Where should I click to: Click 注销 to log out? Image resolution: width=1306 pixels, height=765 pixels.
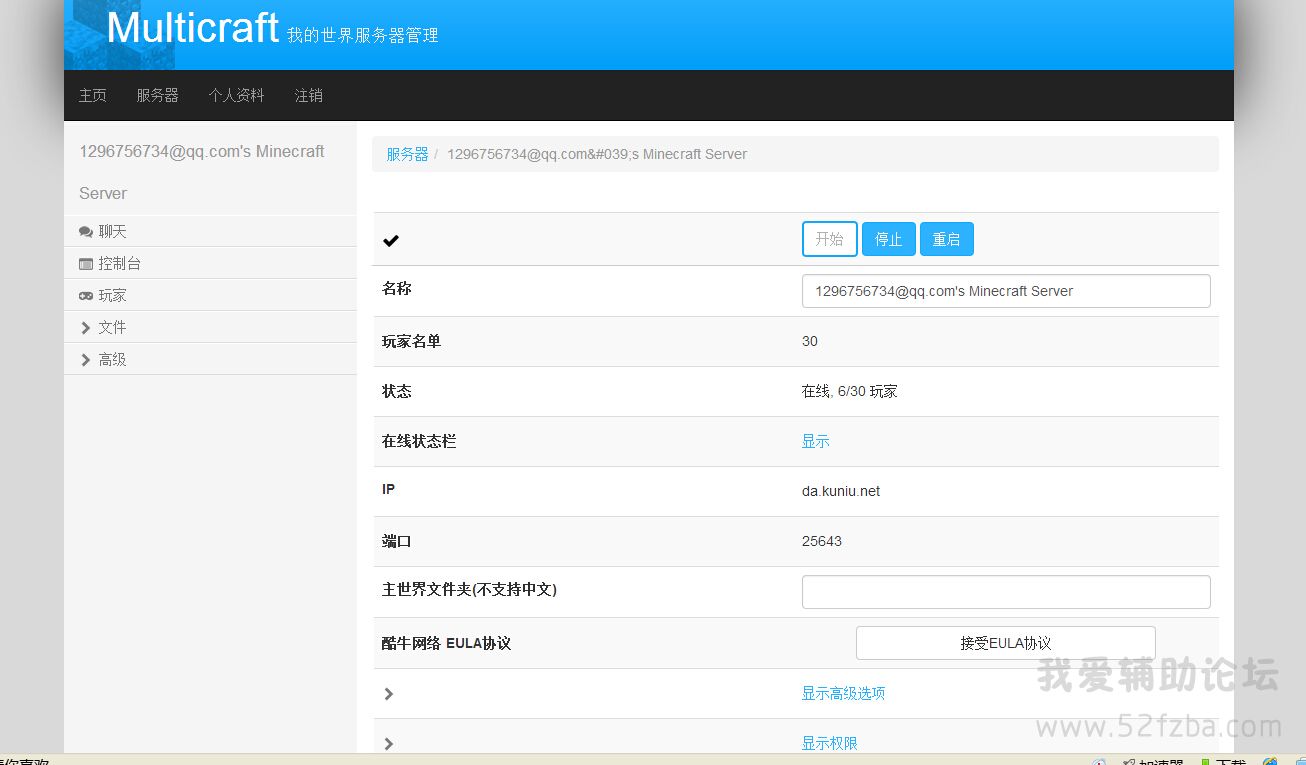click(x=308, y=95)
